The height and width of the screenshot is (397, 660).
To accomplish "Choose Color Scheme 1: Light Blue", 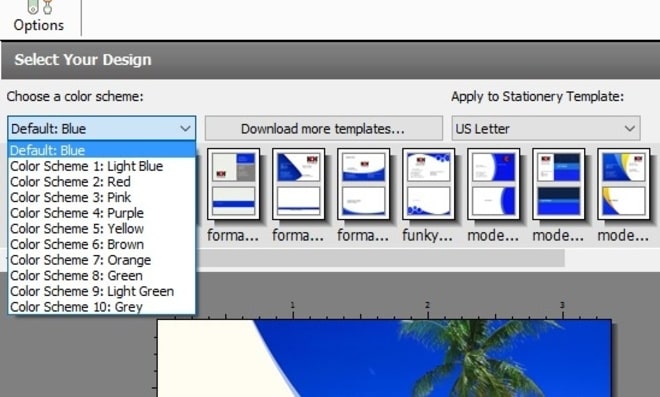I will [x=101, y=166].
